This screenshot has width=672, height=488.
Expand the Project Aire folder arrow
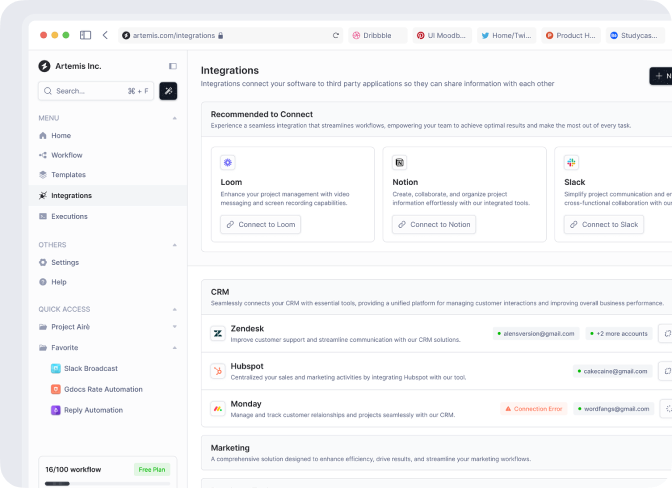[174, 326]
